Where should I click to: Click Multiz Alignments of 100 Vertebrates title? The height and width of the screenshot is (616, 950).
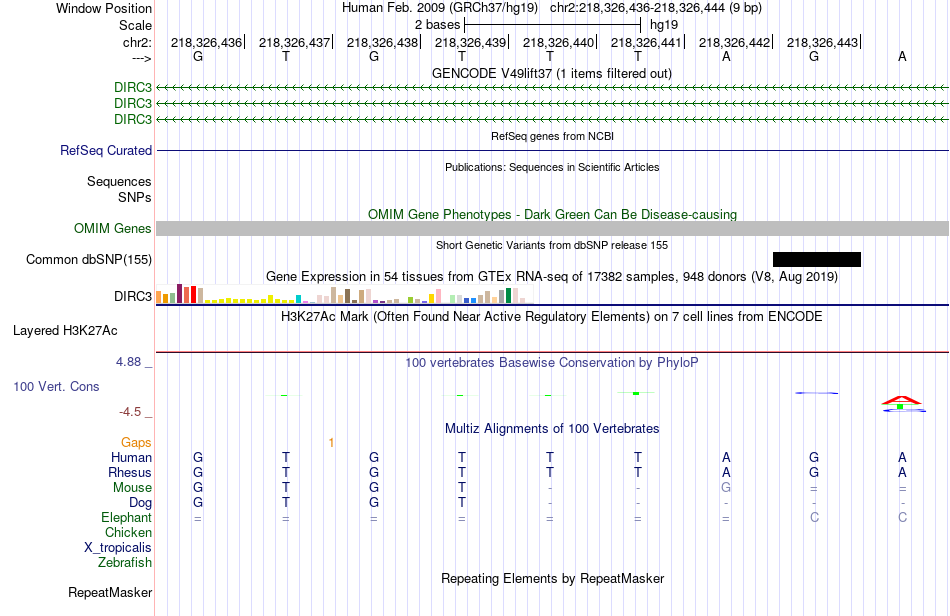pyautogui.click(x=552, y=429)
